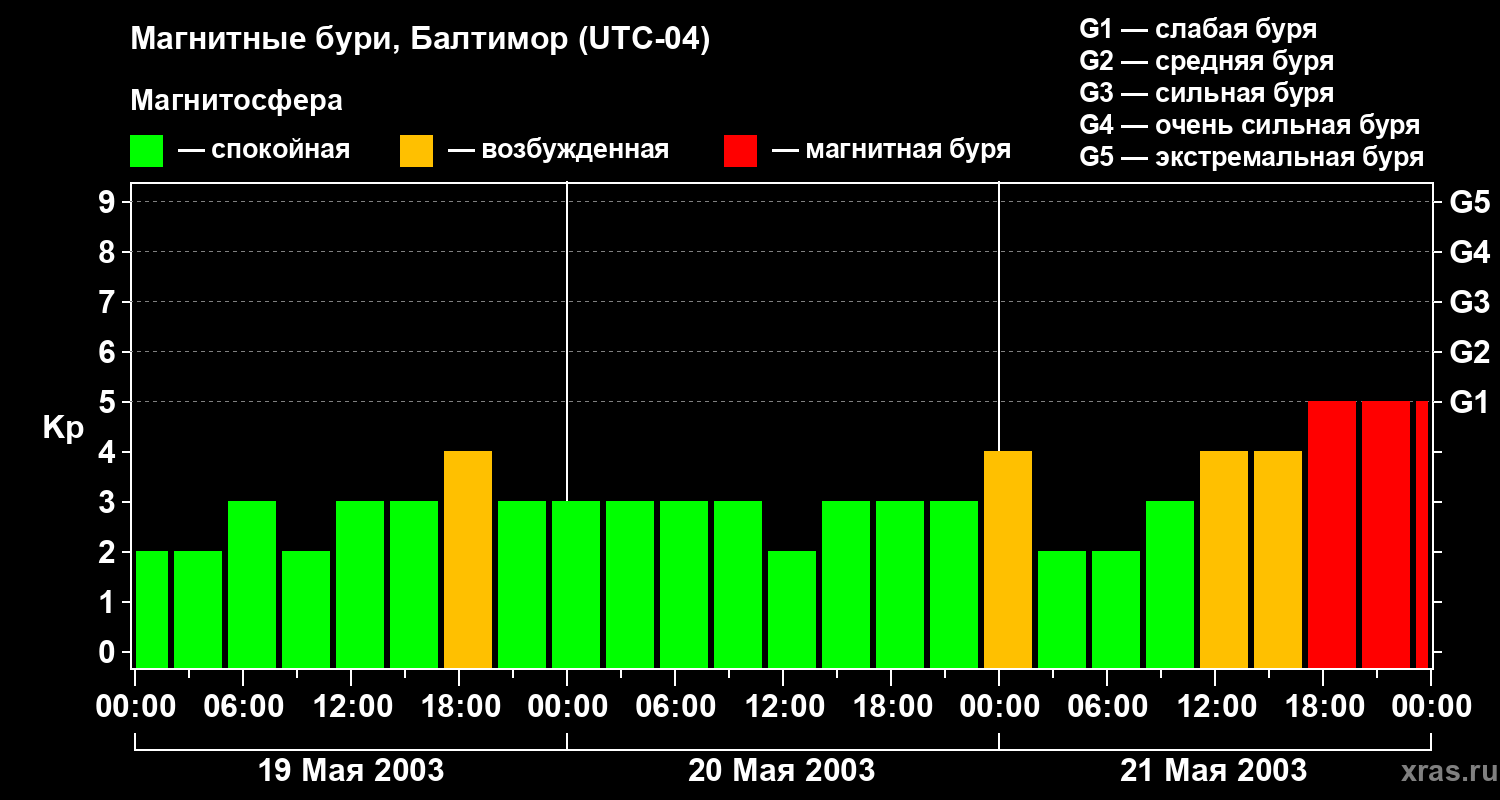The image size is (1500, 800).
Task: Click the G3 — сильная буря legend entry
Action: click(x=1206, y=93)
